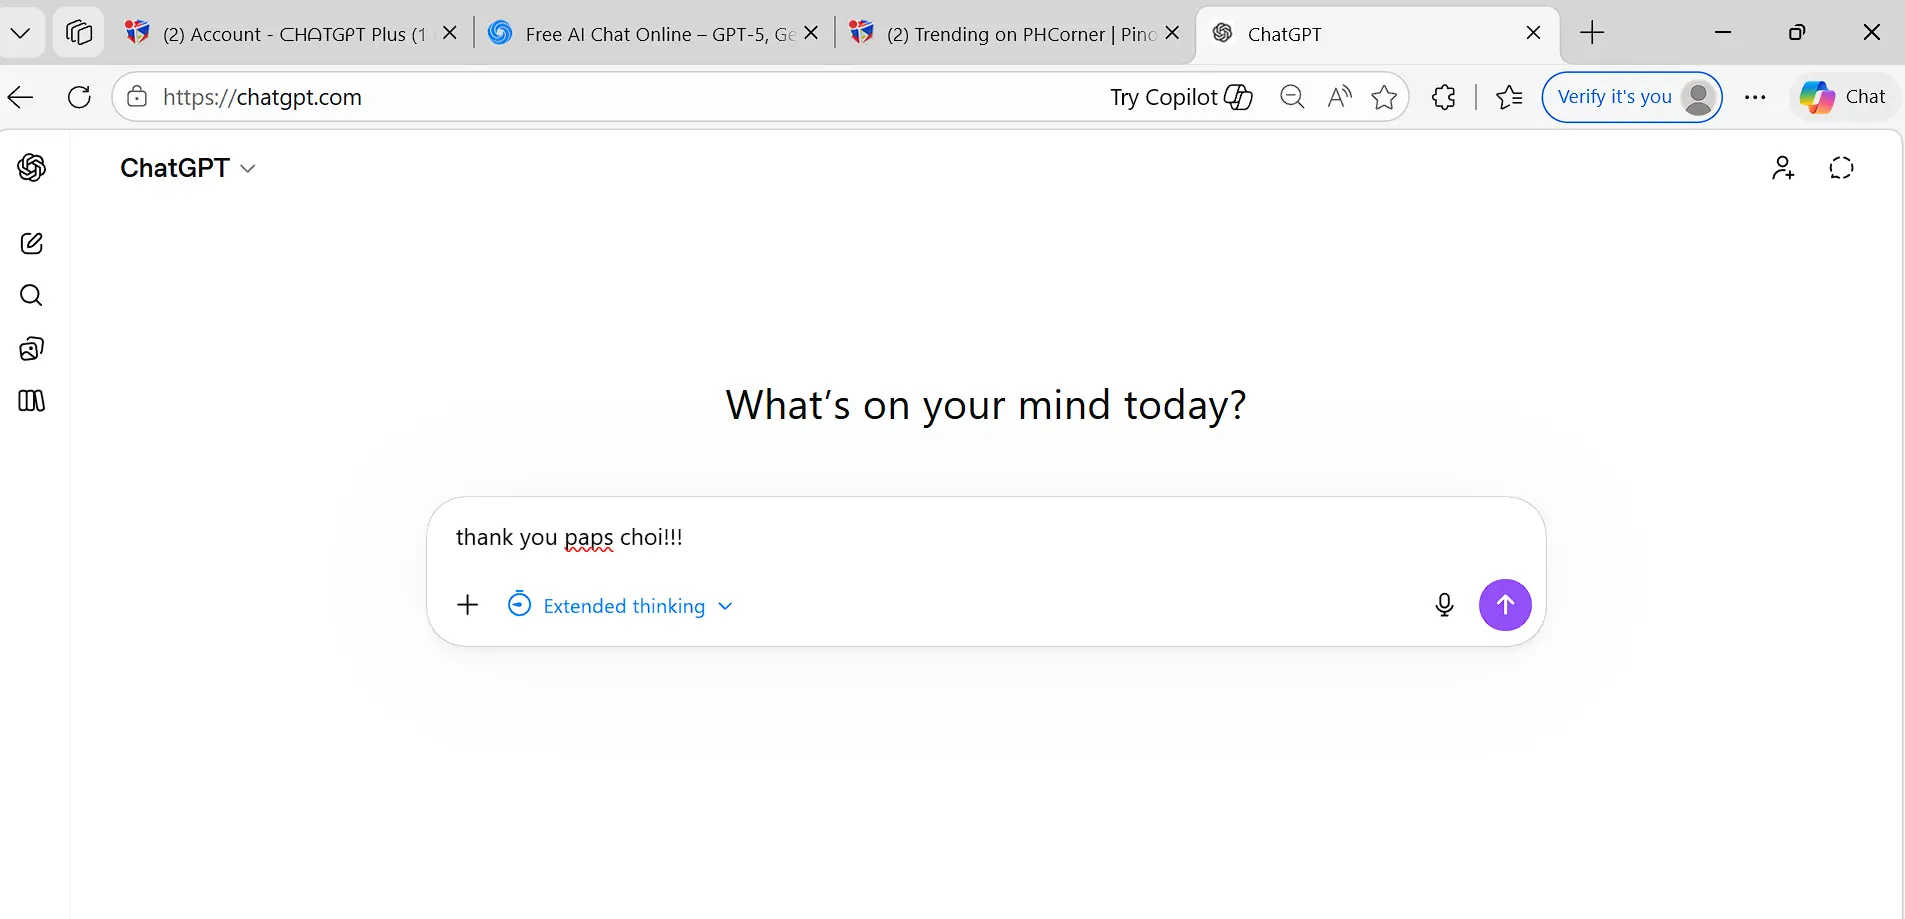This screenshot has height=919, width=1905.
Task: Open the Copilot Chat sidebar button
Action: 1843,97
